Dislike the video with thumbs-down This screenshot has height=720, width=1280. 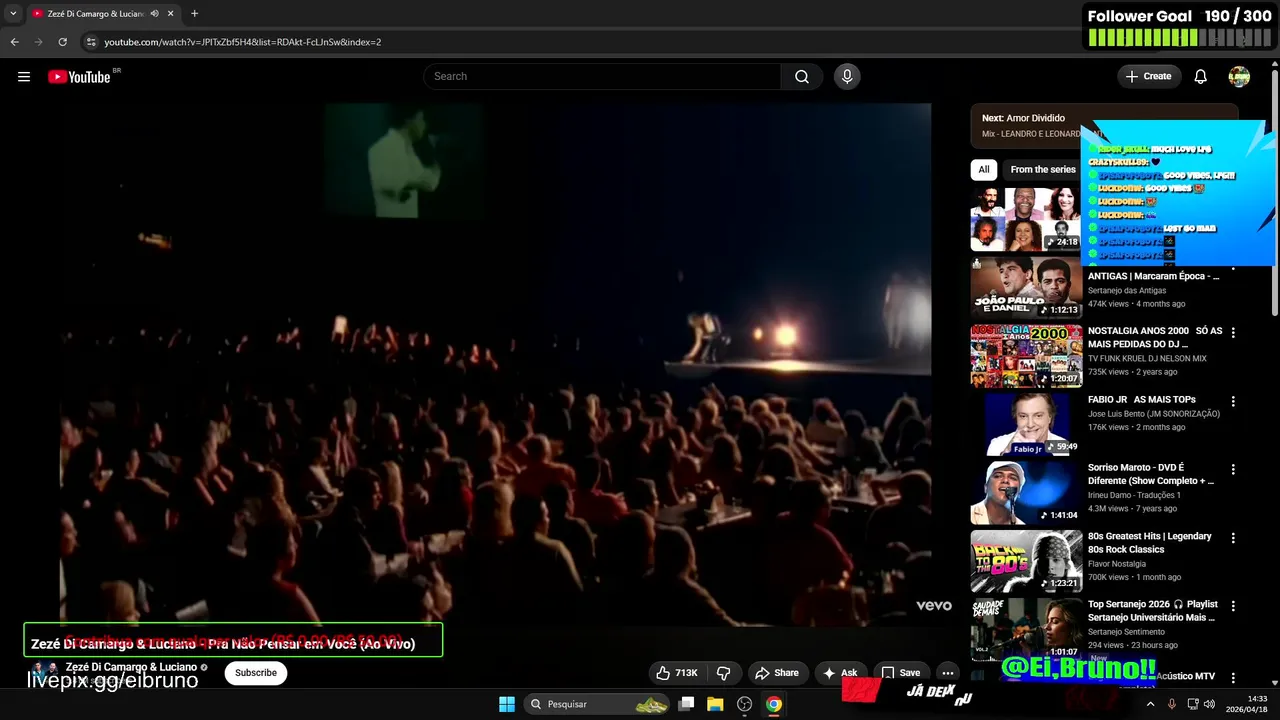pos(724,673)
